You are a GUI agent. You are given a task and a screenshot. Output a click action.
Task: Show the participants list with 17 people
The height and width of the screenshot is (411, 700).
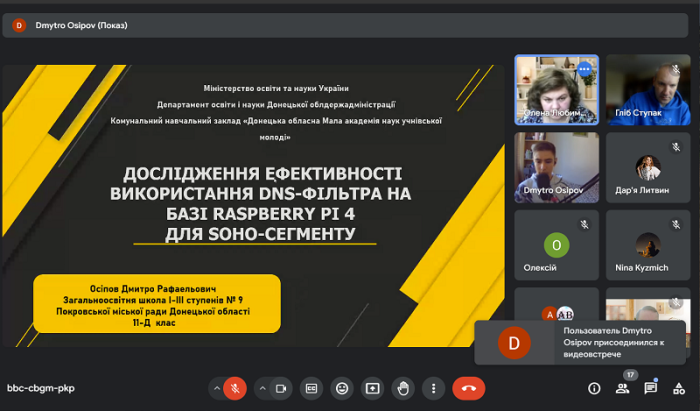point(623,388)
